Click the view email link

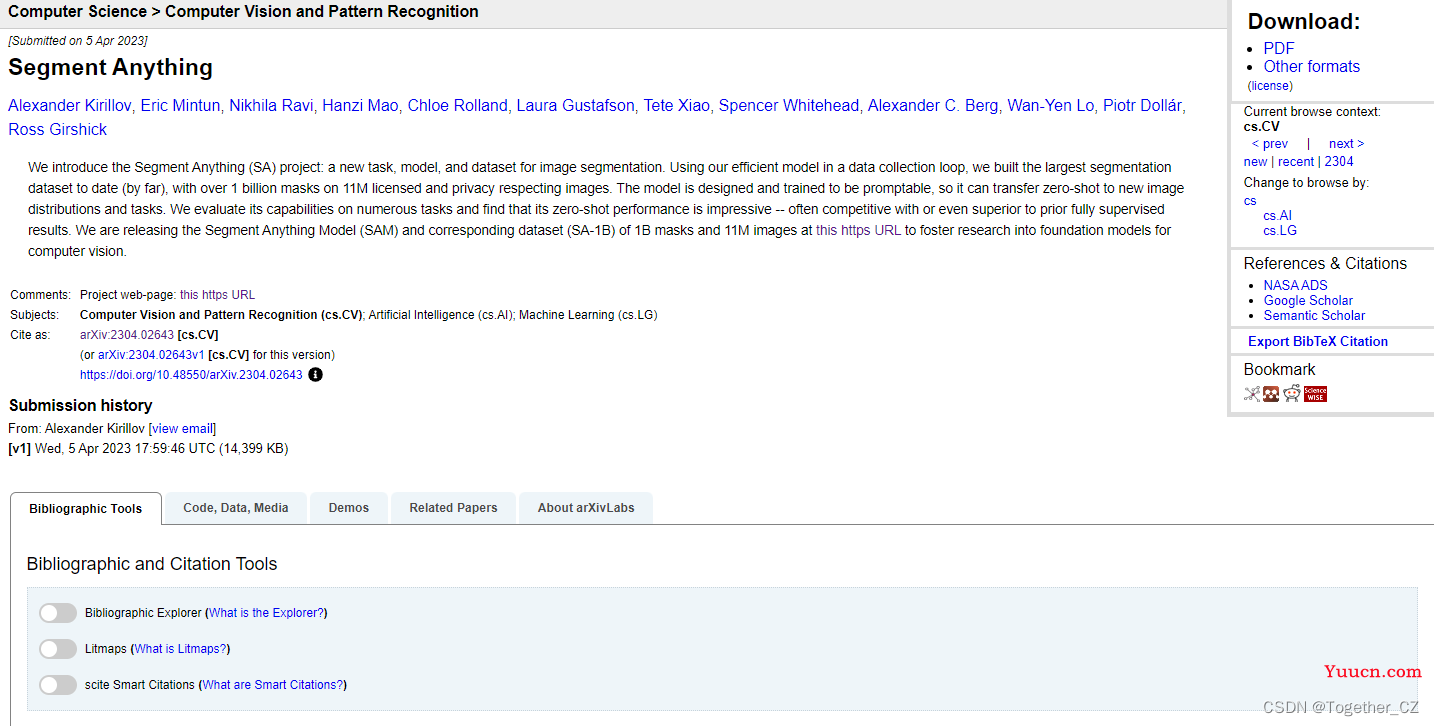(182, 429)
